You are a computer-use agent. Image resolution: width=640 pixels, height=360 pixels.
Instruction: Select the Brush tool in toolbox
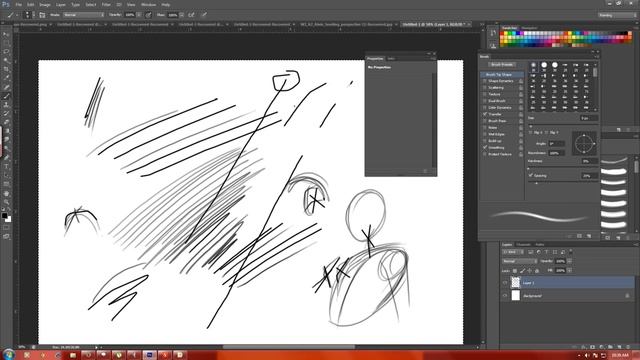[x=6, y=96]
